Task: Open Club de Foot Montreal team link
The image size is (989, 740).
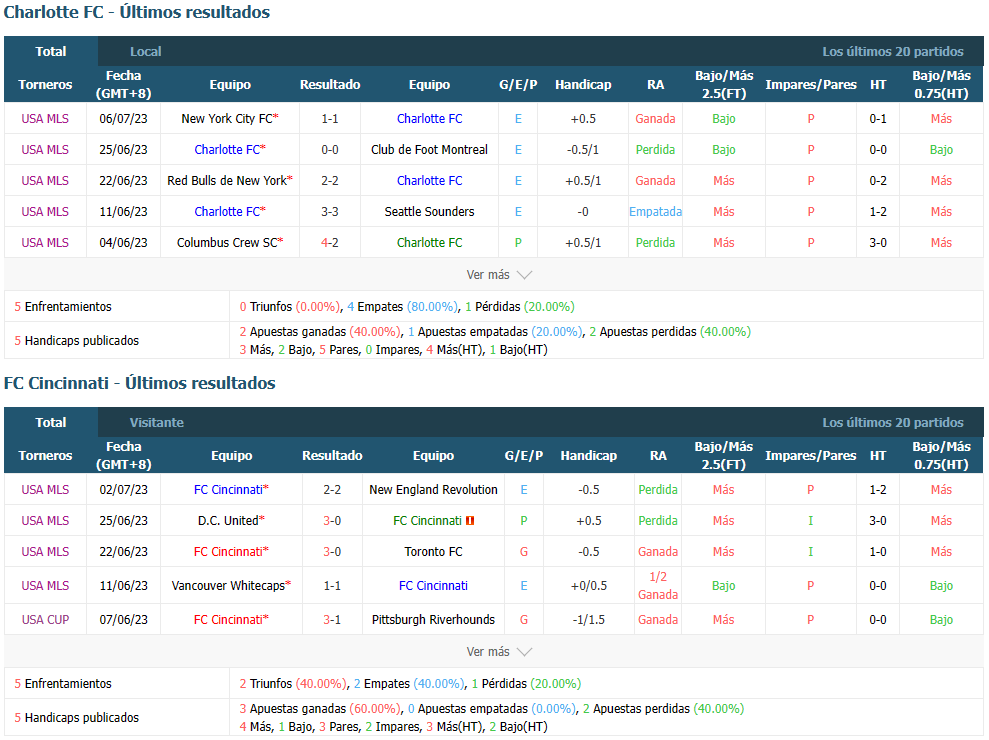Action: coord(430,150)
